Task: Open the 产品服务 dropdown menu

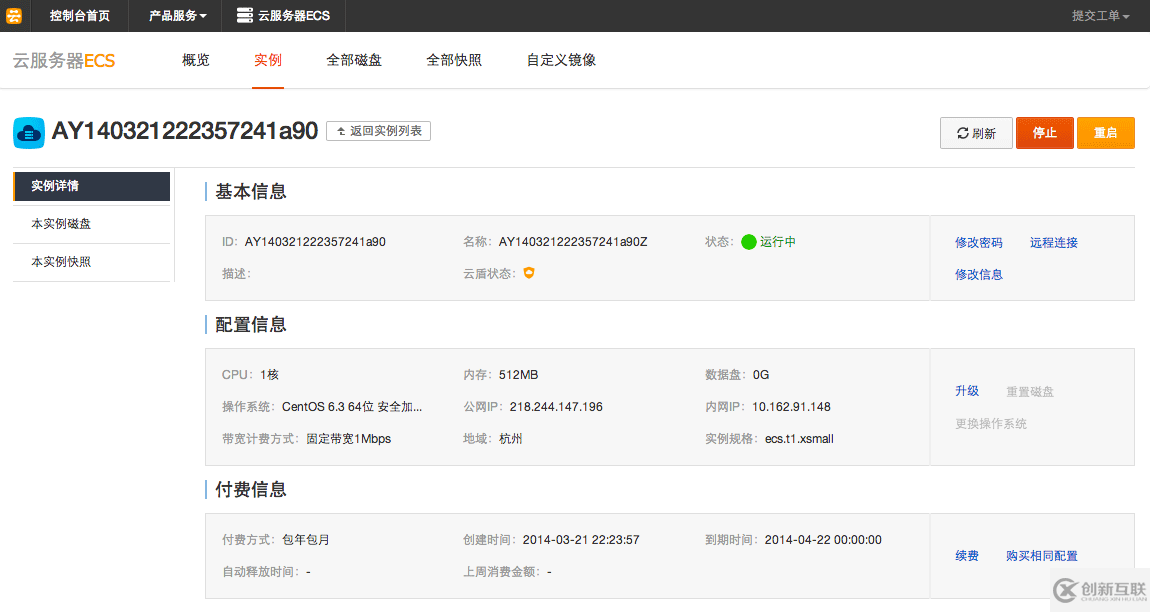Action: (x=178, y=16)
